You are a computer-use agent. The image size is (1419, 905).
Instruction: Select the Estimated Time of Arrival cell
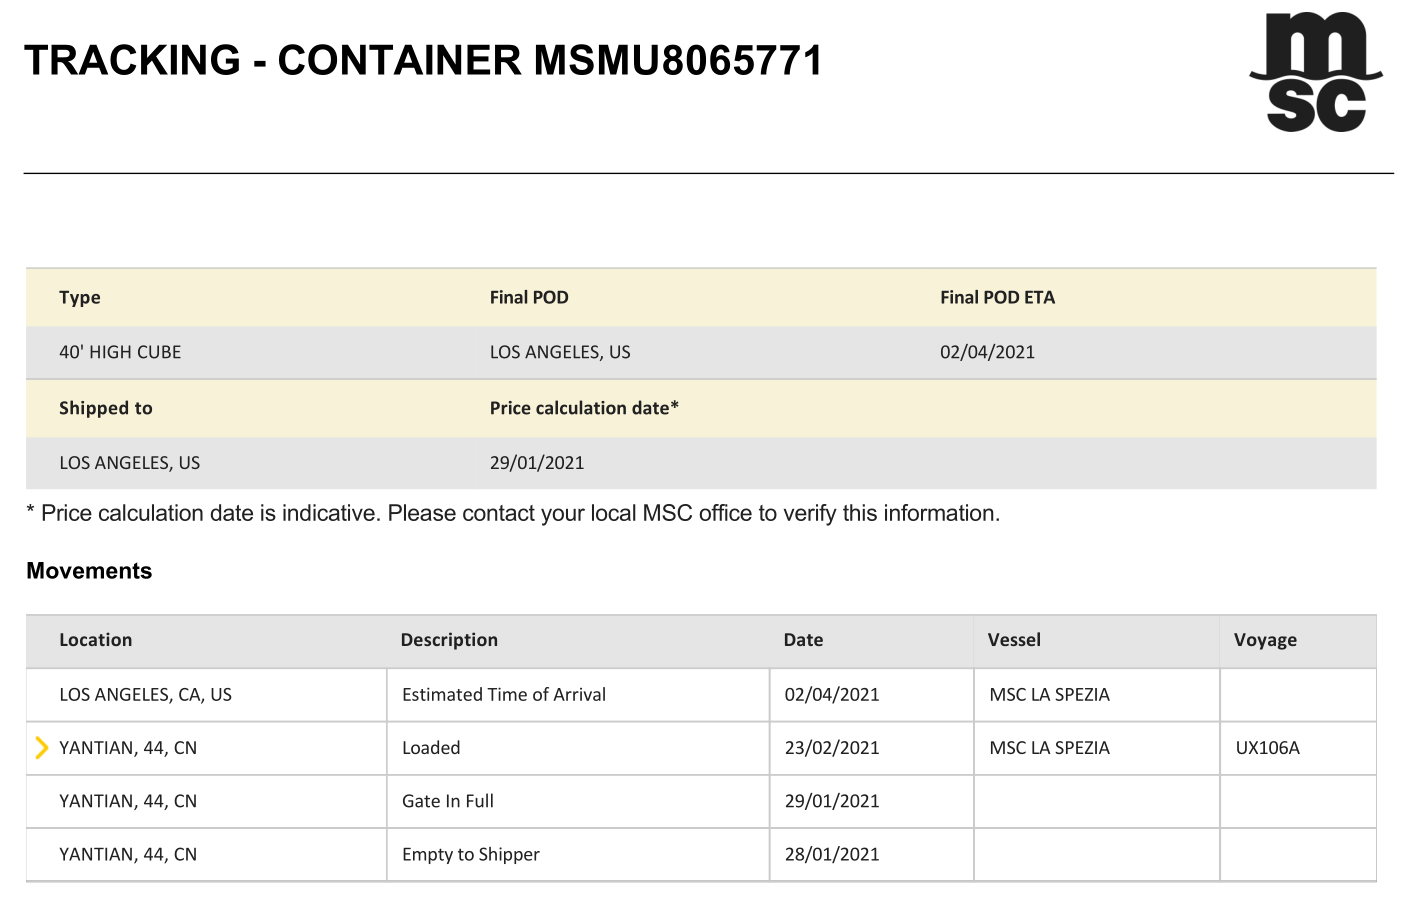pos(504,695)
